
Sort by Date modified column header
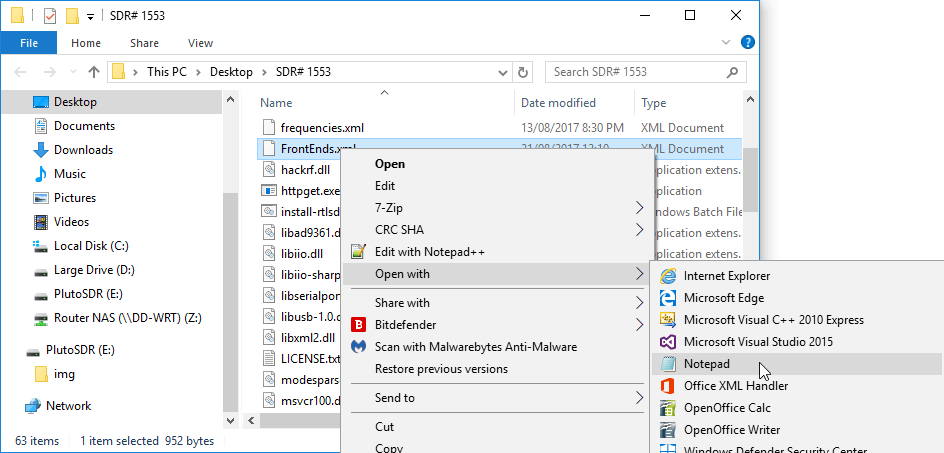(558, 103)
